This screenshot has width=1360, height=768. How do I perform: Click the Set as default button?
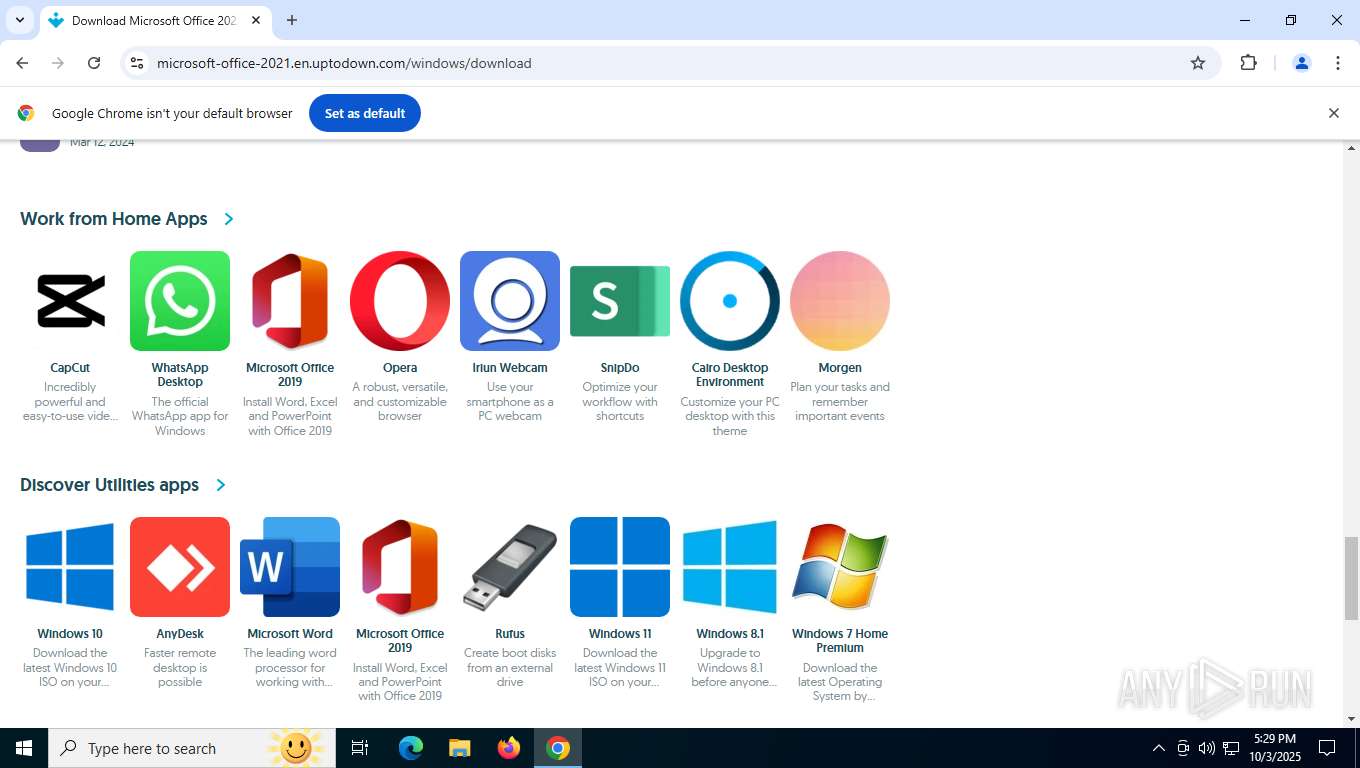[x=365, y=113]
